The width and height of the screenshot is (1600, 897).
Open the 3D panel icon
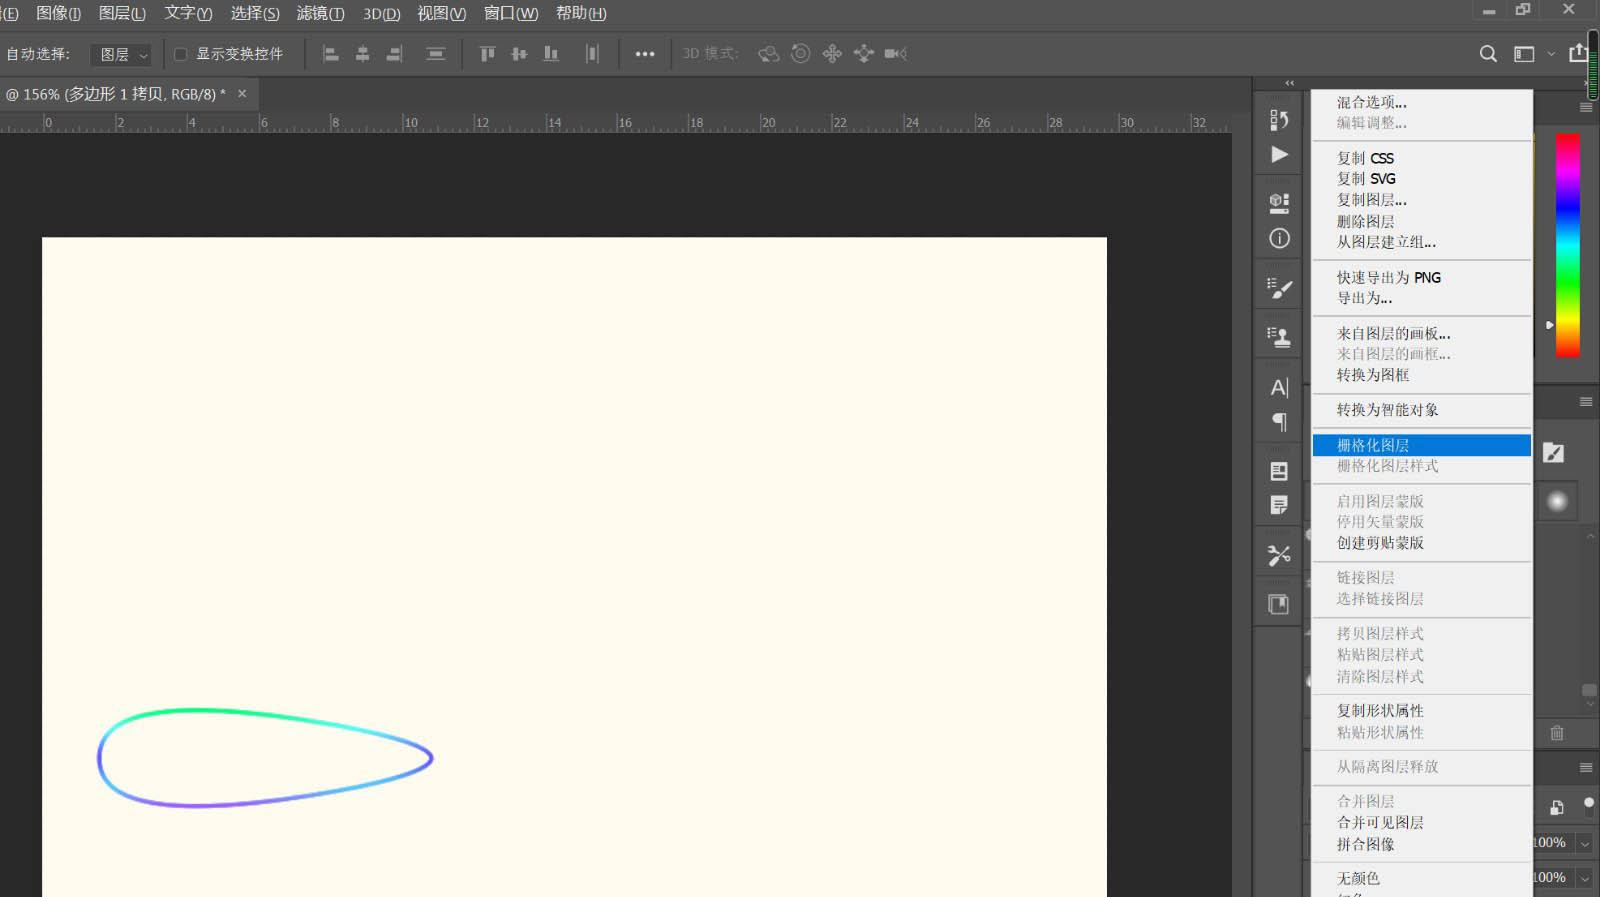click(1279, 203)
